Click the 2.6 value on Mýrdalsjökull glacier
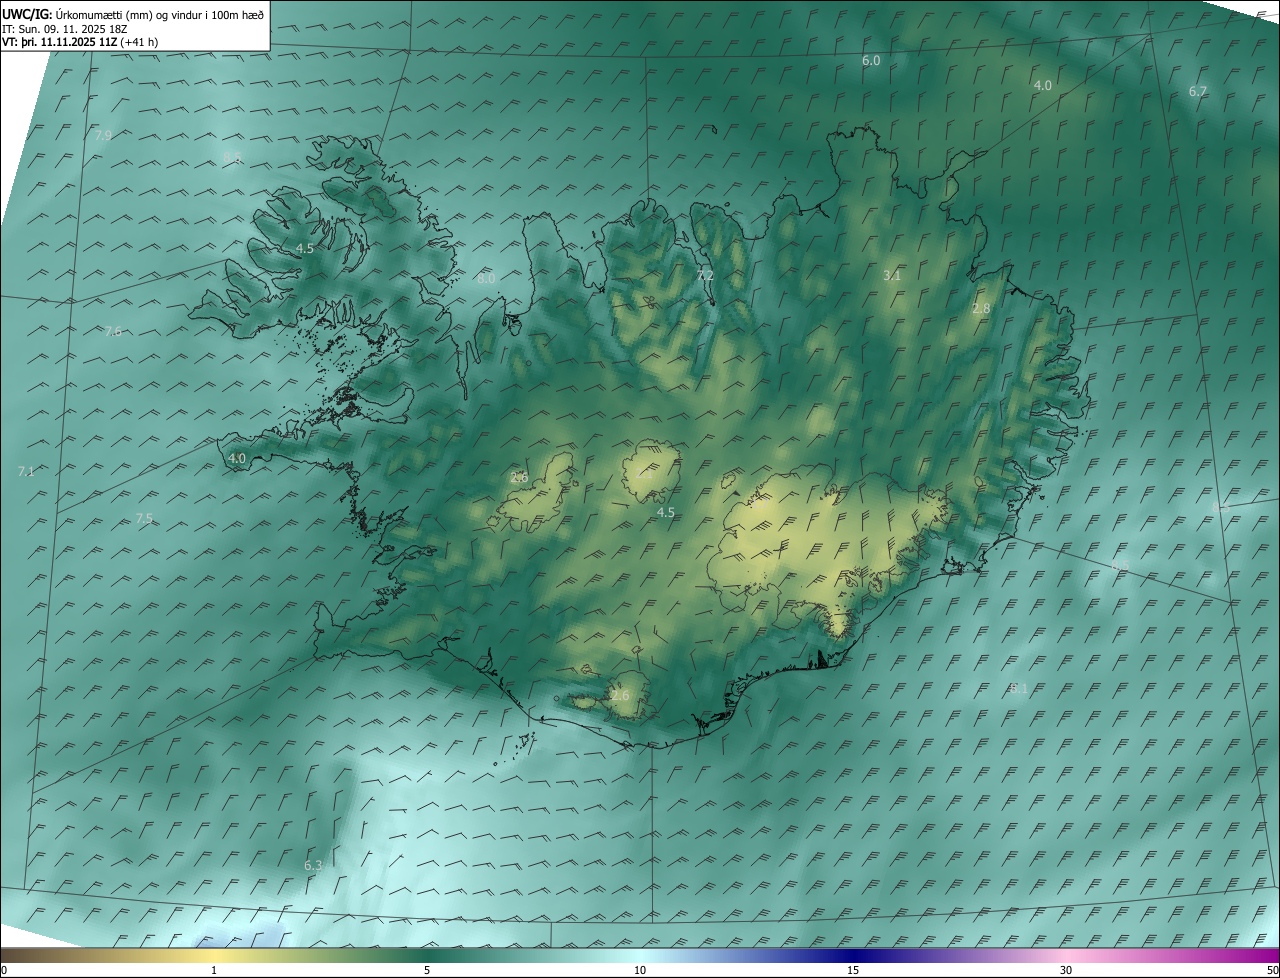 point(620,695)
